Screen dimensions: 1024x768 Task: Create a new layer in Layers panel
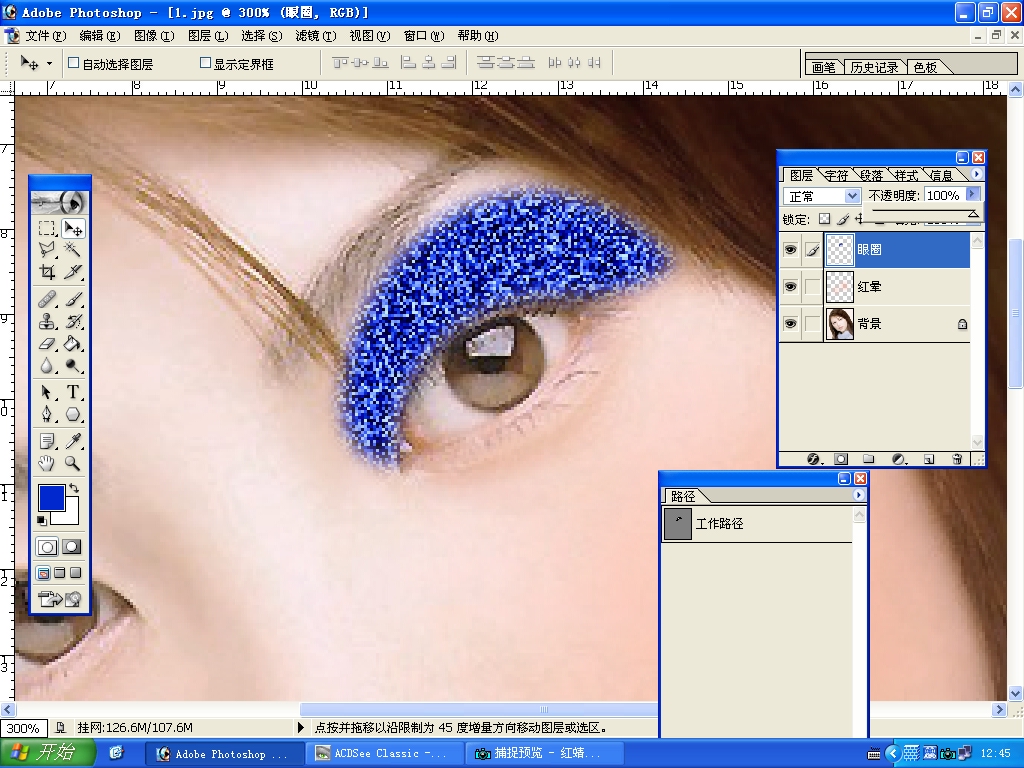pos(929,459)
